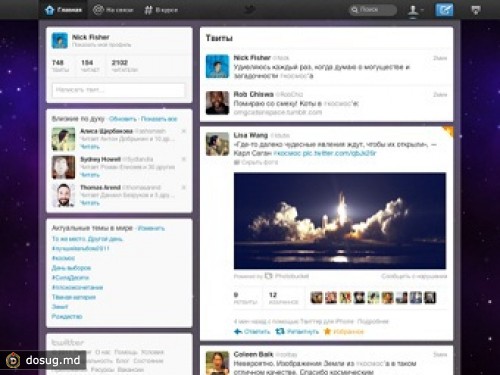
Task: Open Thomas Arend avatar
Action: click(x=63, y=195)
